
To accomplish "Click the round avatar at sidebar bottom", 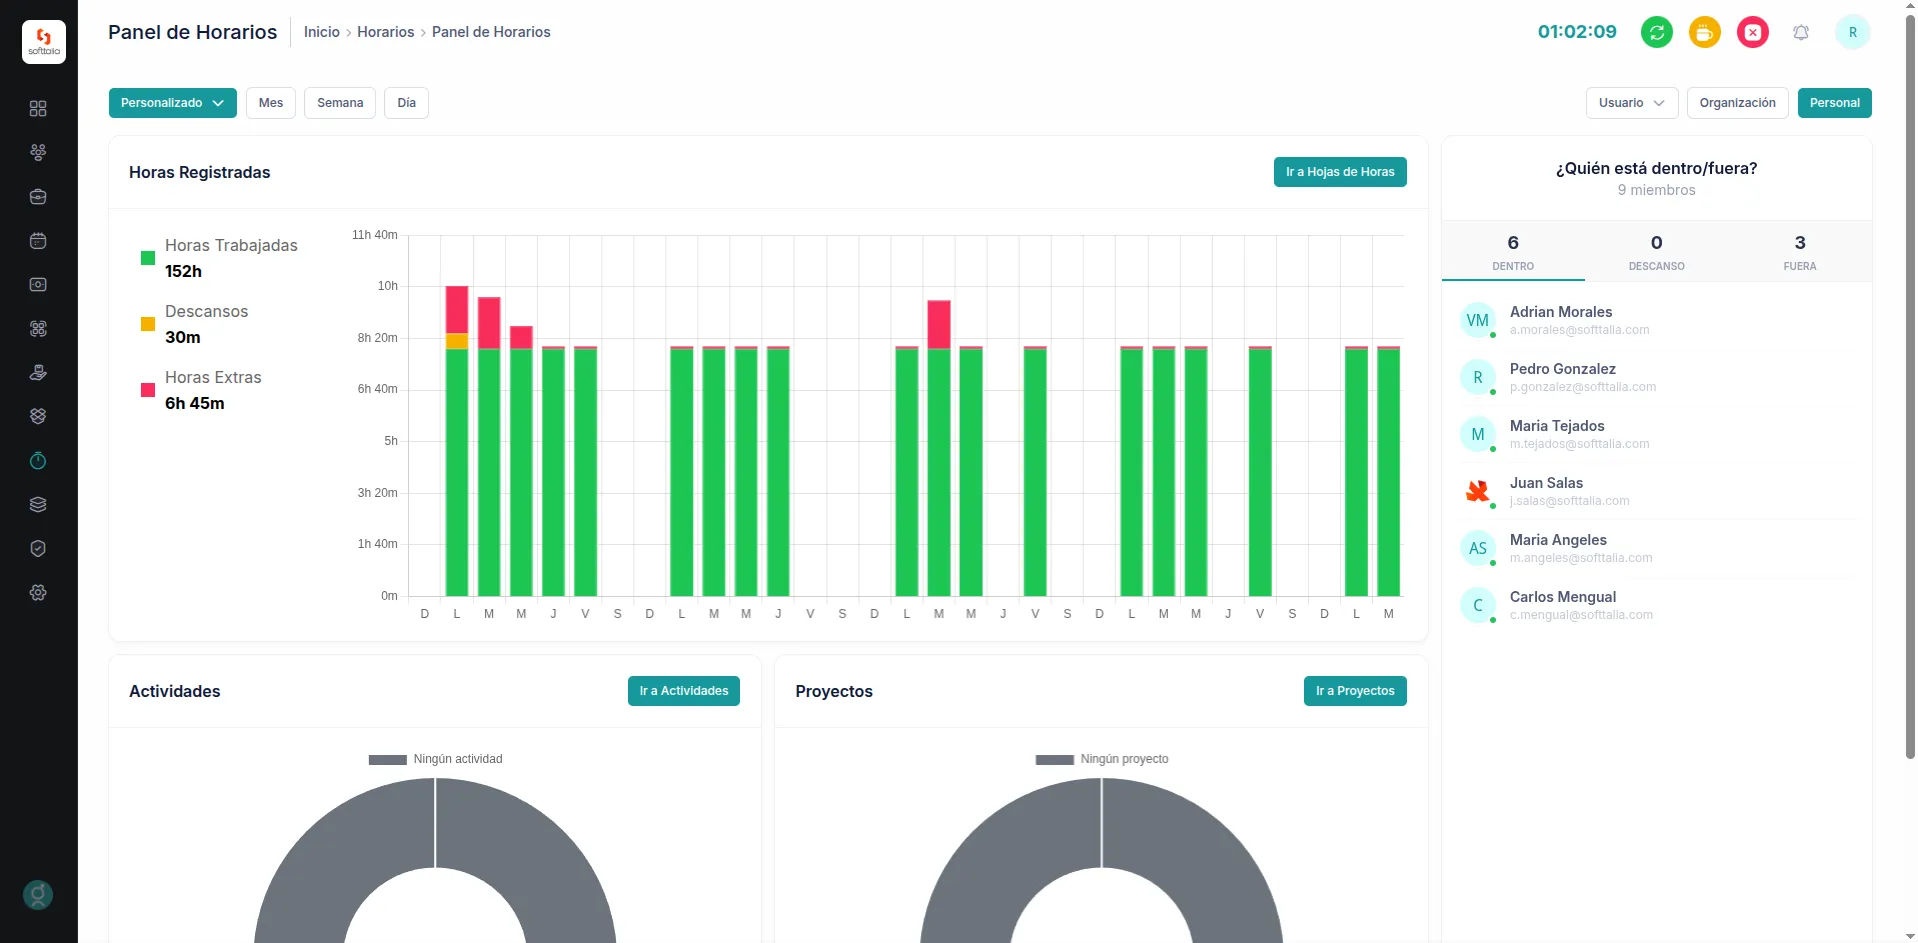I will point(38,895).
